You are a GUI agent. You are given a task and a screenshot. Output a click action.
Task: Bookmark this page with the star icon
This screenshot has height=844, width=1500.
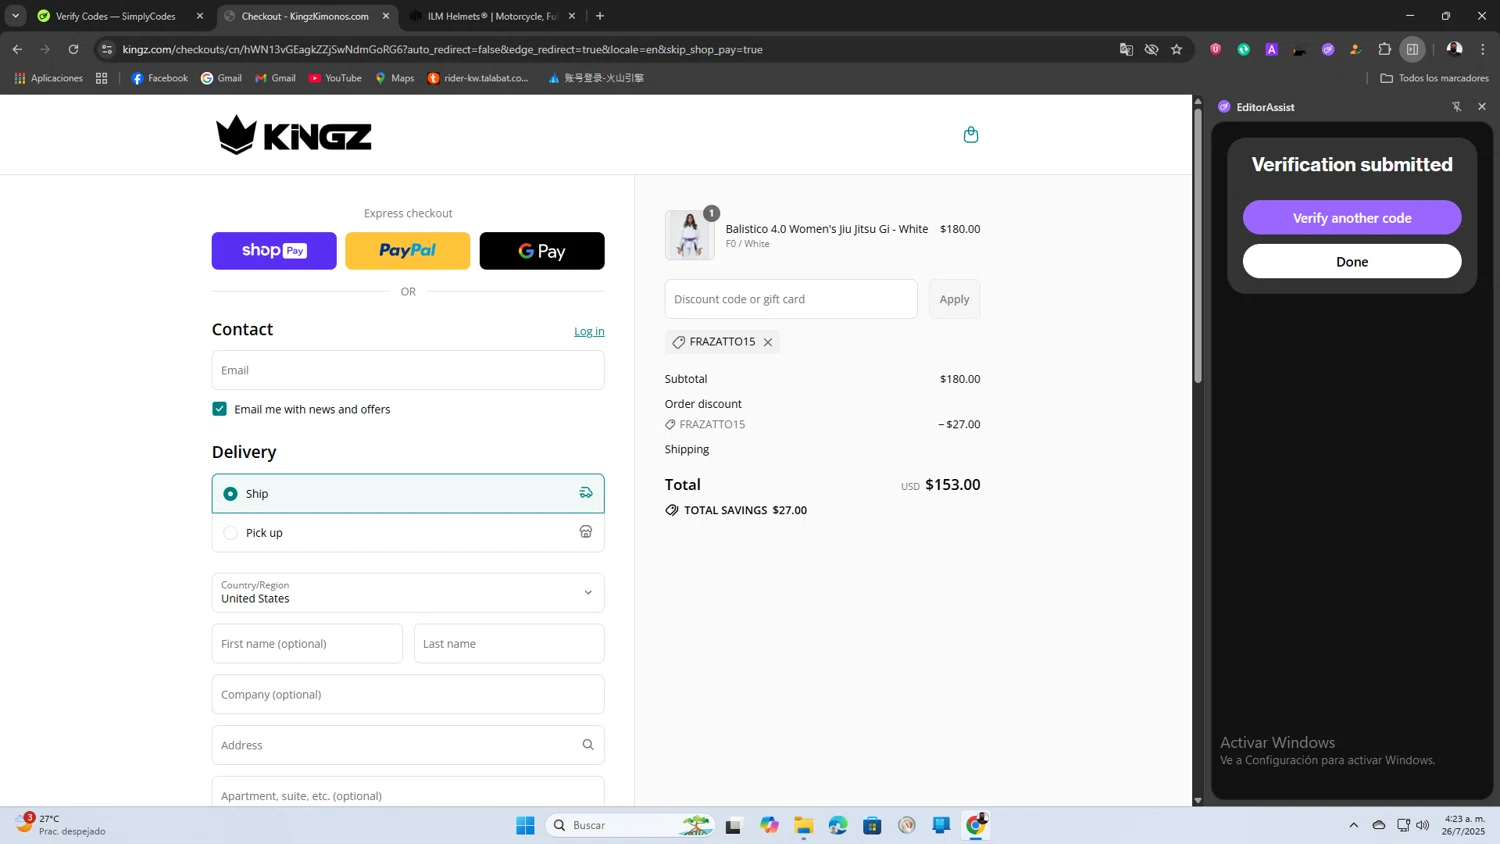(1177, 49)
